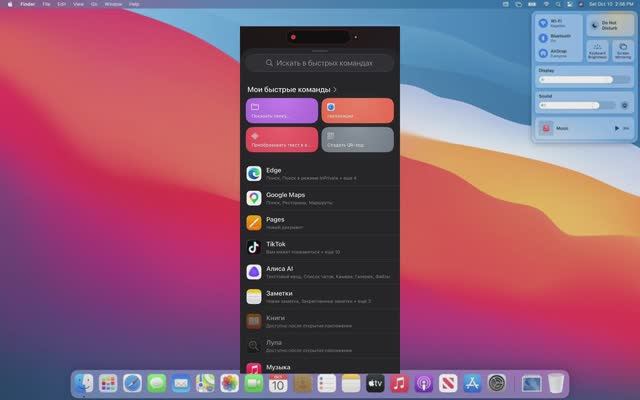This screenshot has height=400, width=640.
Task: Toggle Bluetooth in Control Center
Action: [543, 38]
